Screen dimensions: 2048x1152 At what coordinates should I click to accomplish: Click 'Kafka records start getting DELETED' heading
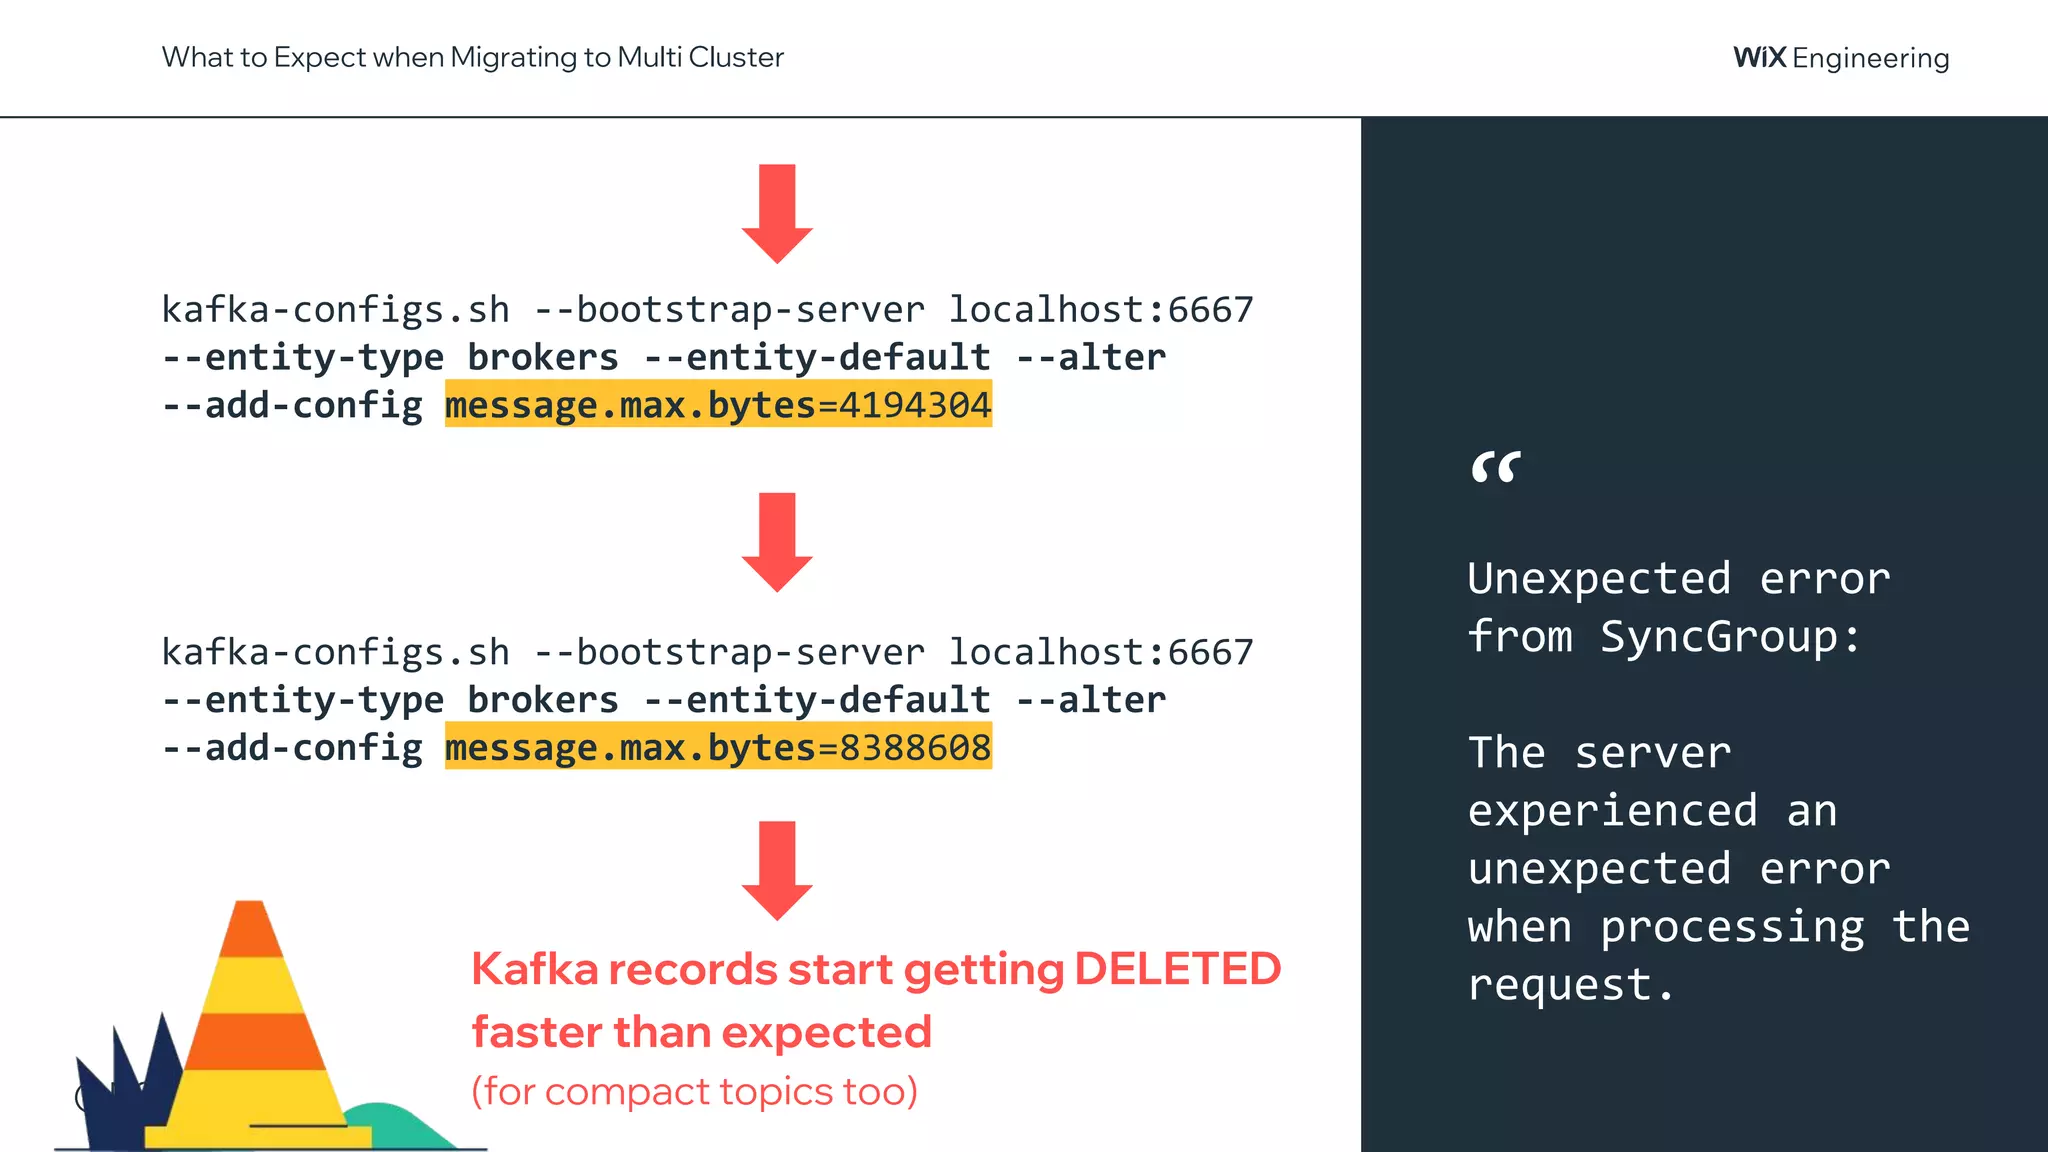(876, 969)
